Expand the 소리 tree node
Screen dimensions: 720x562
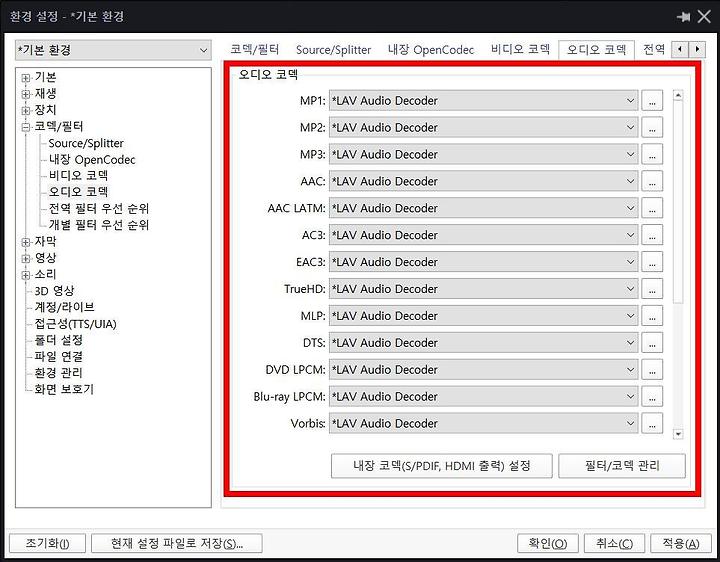(26, 275)
